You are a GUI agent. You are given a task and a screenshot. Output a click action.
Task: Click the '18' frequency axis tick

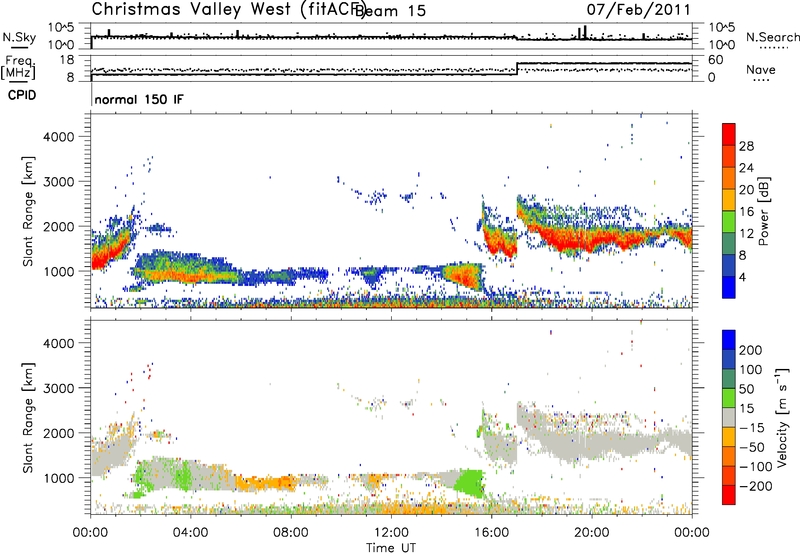point(67,60)
